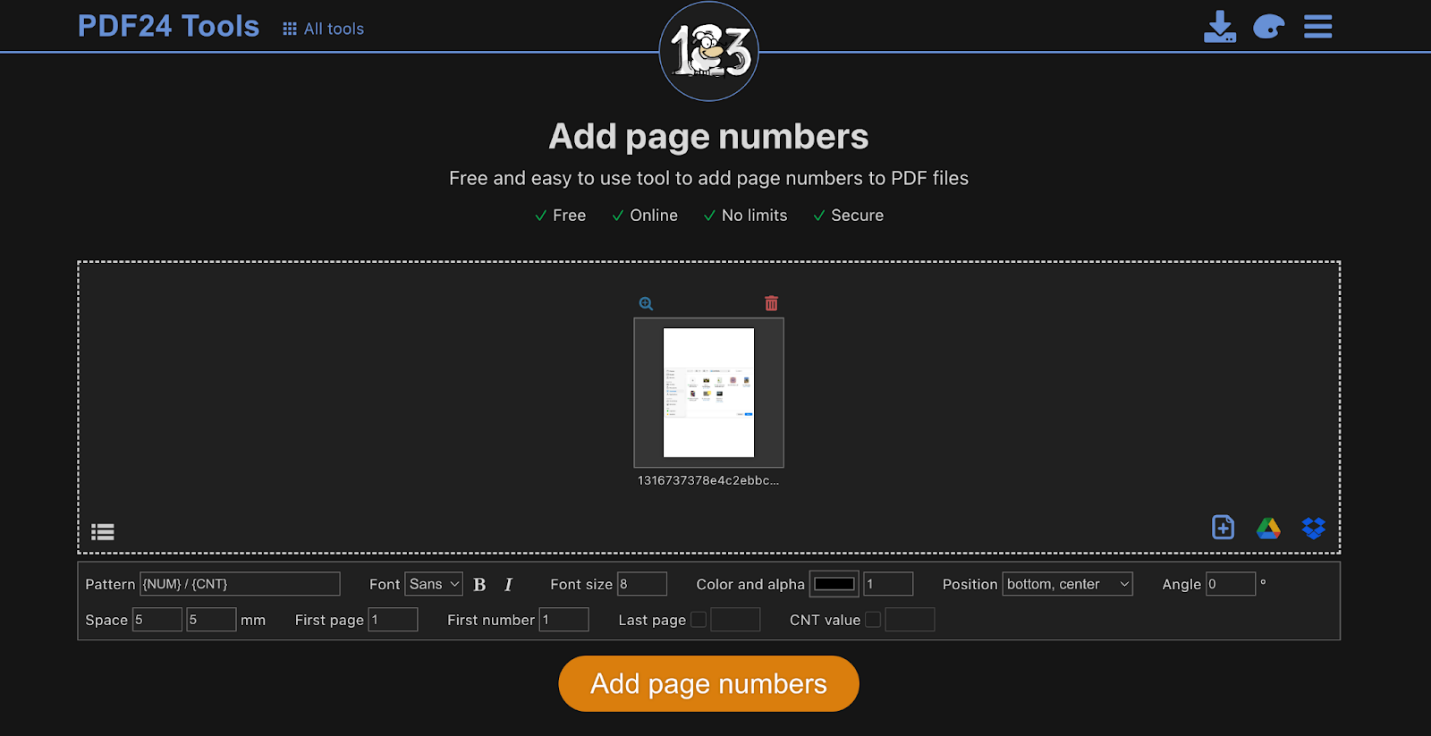Enable the Last page checkbox
The width and height of the screenshot is (1431, 736).
click(x=697, y=620)
